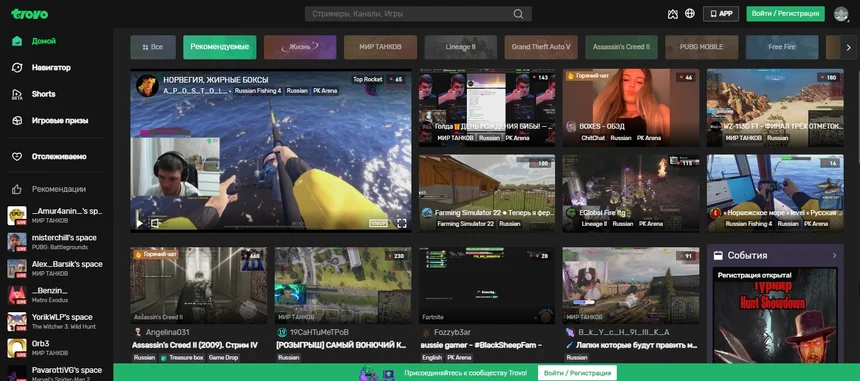Open Alex_Barsik's space avatar
Image resolution: width=860 pixels, height=381 pixels.
[x=17, y=269]
